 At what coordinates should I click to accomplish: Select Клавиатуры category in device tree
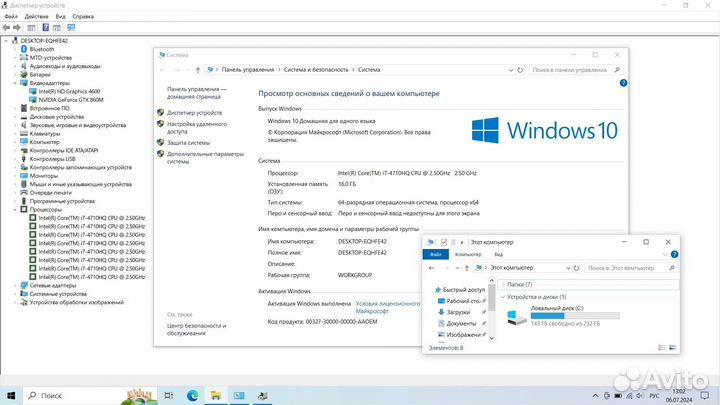(45, 134)
